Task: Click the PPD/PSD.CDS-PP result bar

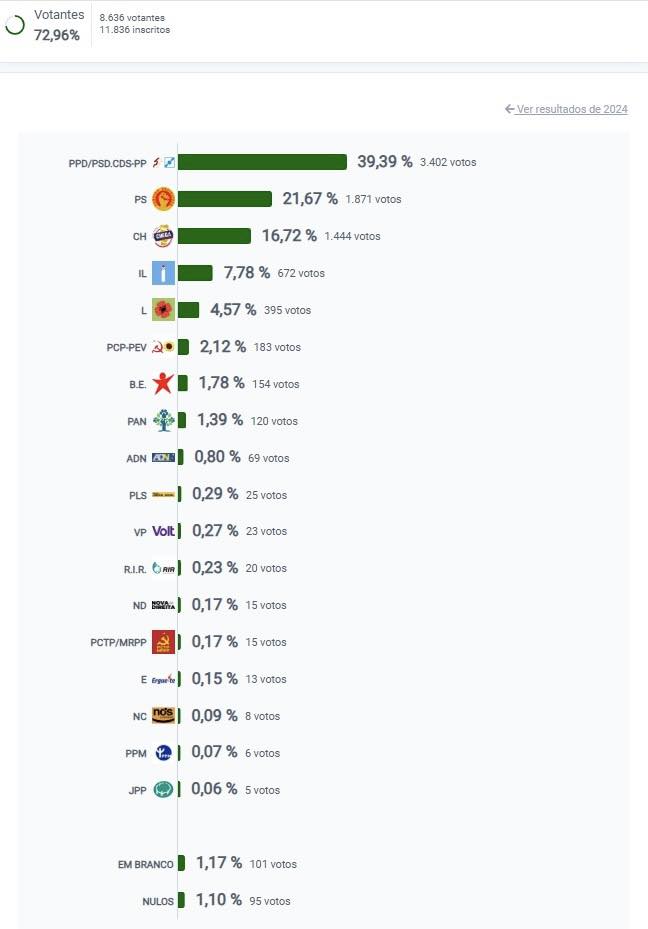Action: pyautogui.click(x=262, y=162)
